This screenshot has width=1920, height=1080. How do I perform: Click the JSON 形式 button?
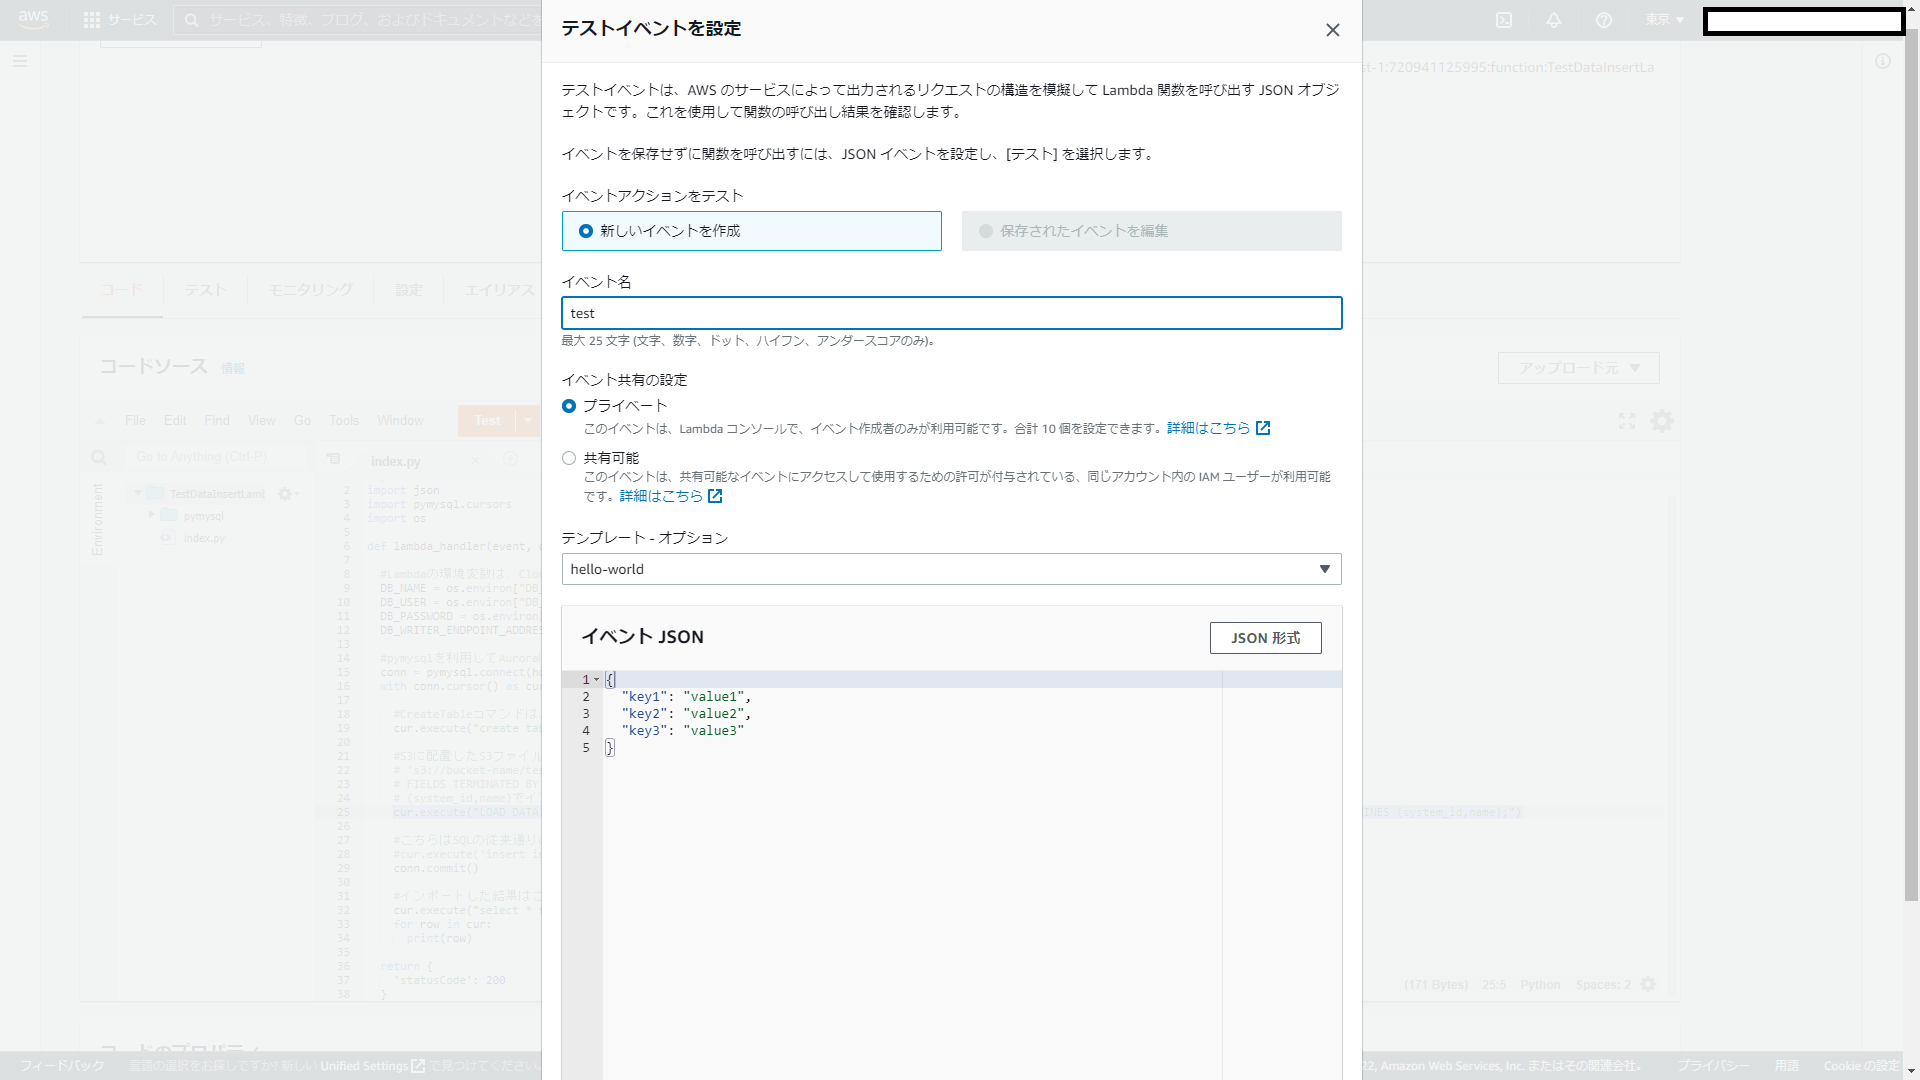tap(1265, 638)
